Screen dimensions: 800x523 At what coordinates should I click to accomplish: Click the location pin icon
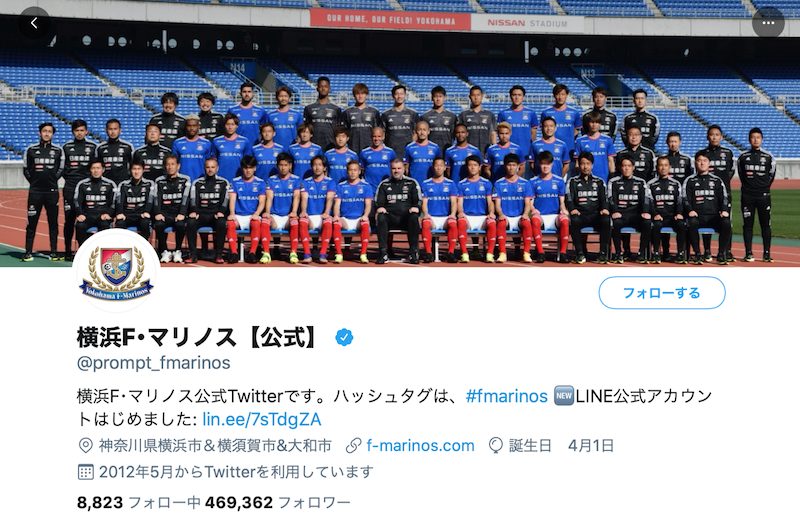pos(85,445)
